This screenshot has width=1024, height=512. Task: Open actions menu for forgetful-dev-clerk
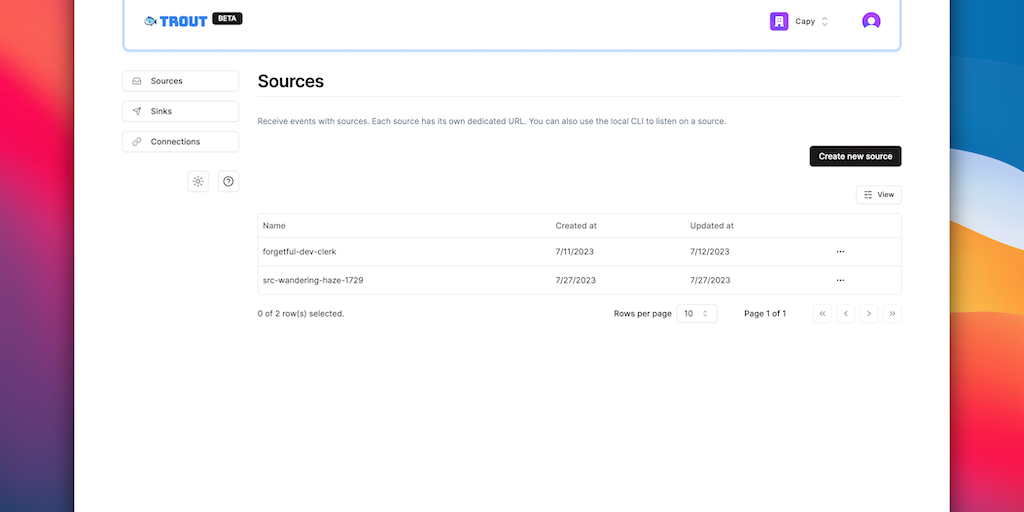pos(840,252)
